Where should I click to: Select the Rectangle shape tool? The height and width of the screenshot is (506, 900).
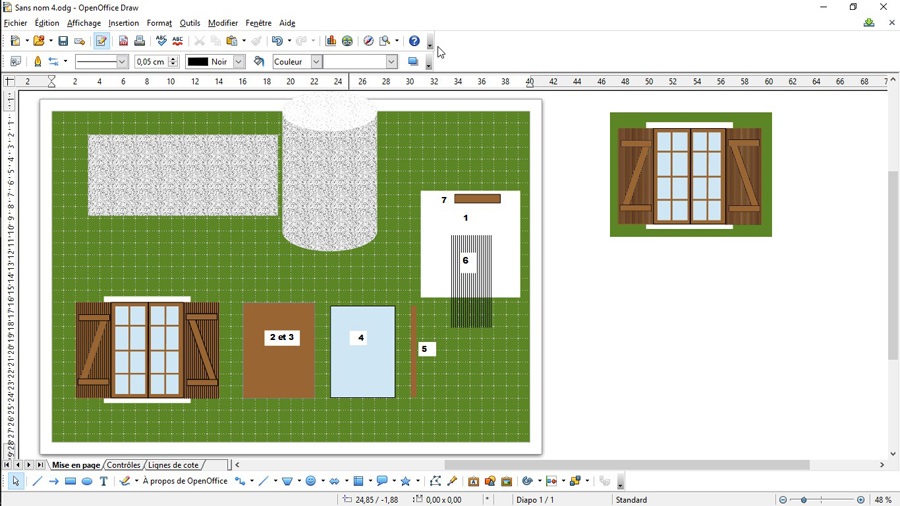point(70,481)
